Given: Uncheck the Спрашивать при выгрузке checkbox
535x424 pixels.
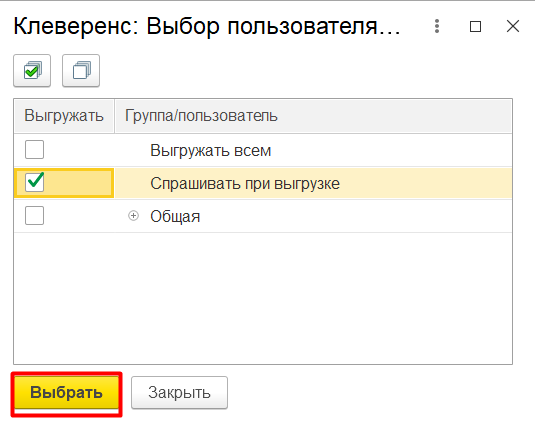Looking at the screenshot, I should coord(34,182).
